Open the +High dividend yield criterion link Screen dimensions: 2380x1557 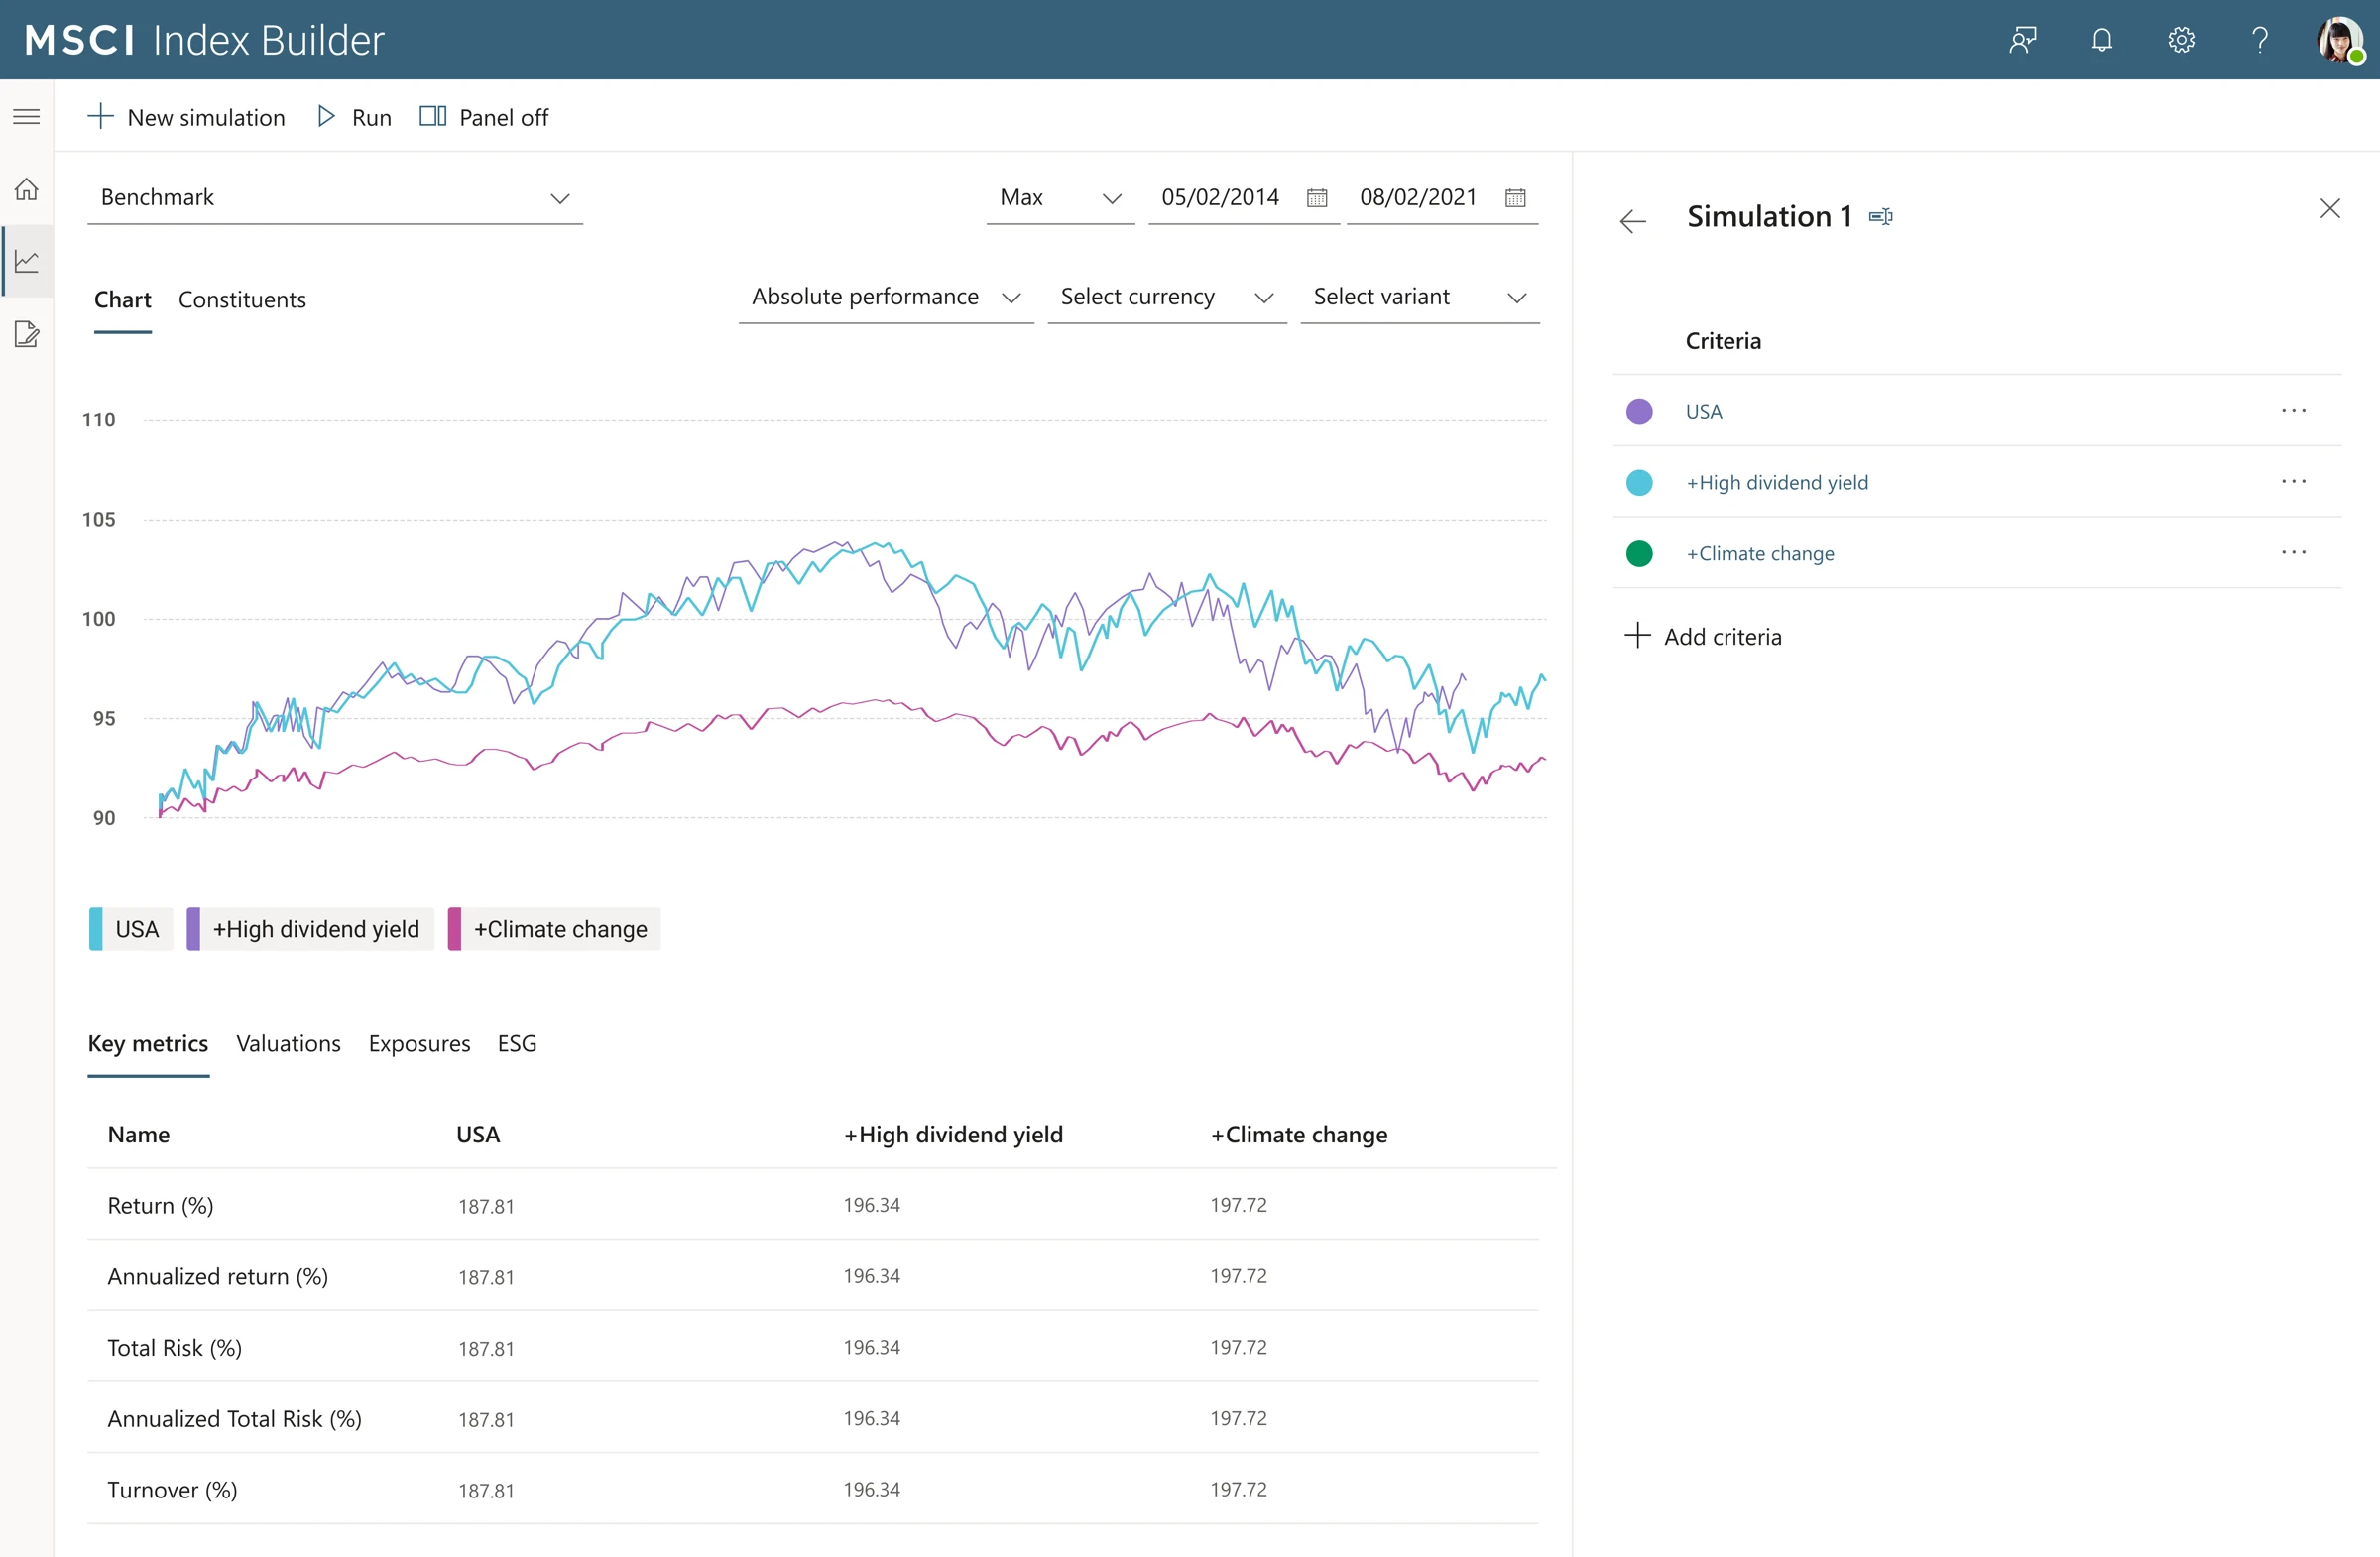[1777, 482]
